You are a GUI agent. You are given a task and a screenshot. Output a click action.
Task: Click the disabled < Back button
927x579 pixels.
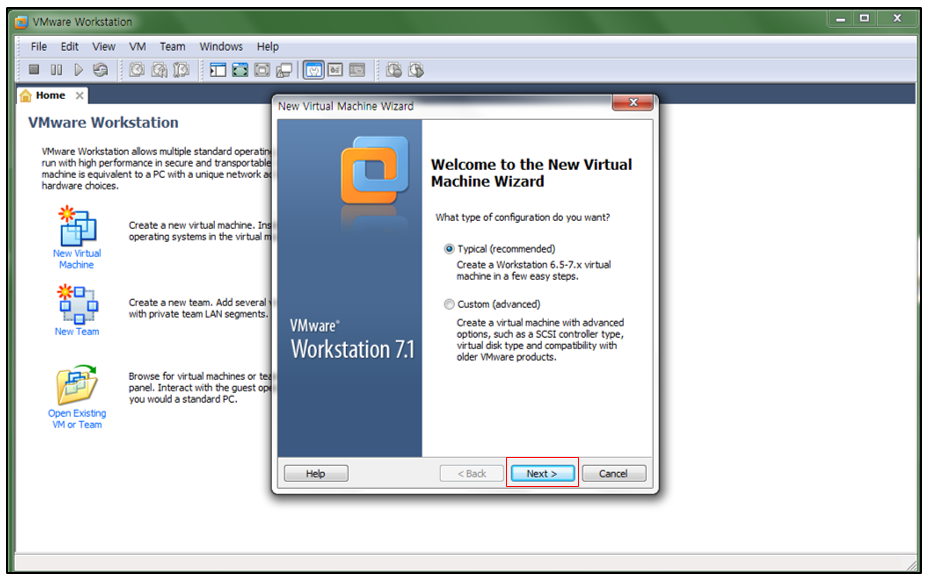pos(472,474)
